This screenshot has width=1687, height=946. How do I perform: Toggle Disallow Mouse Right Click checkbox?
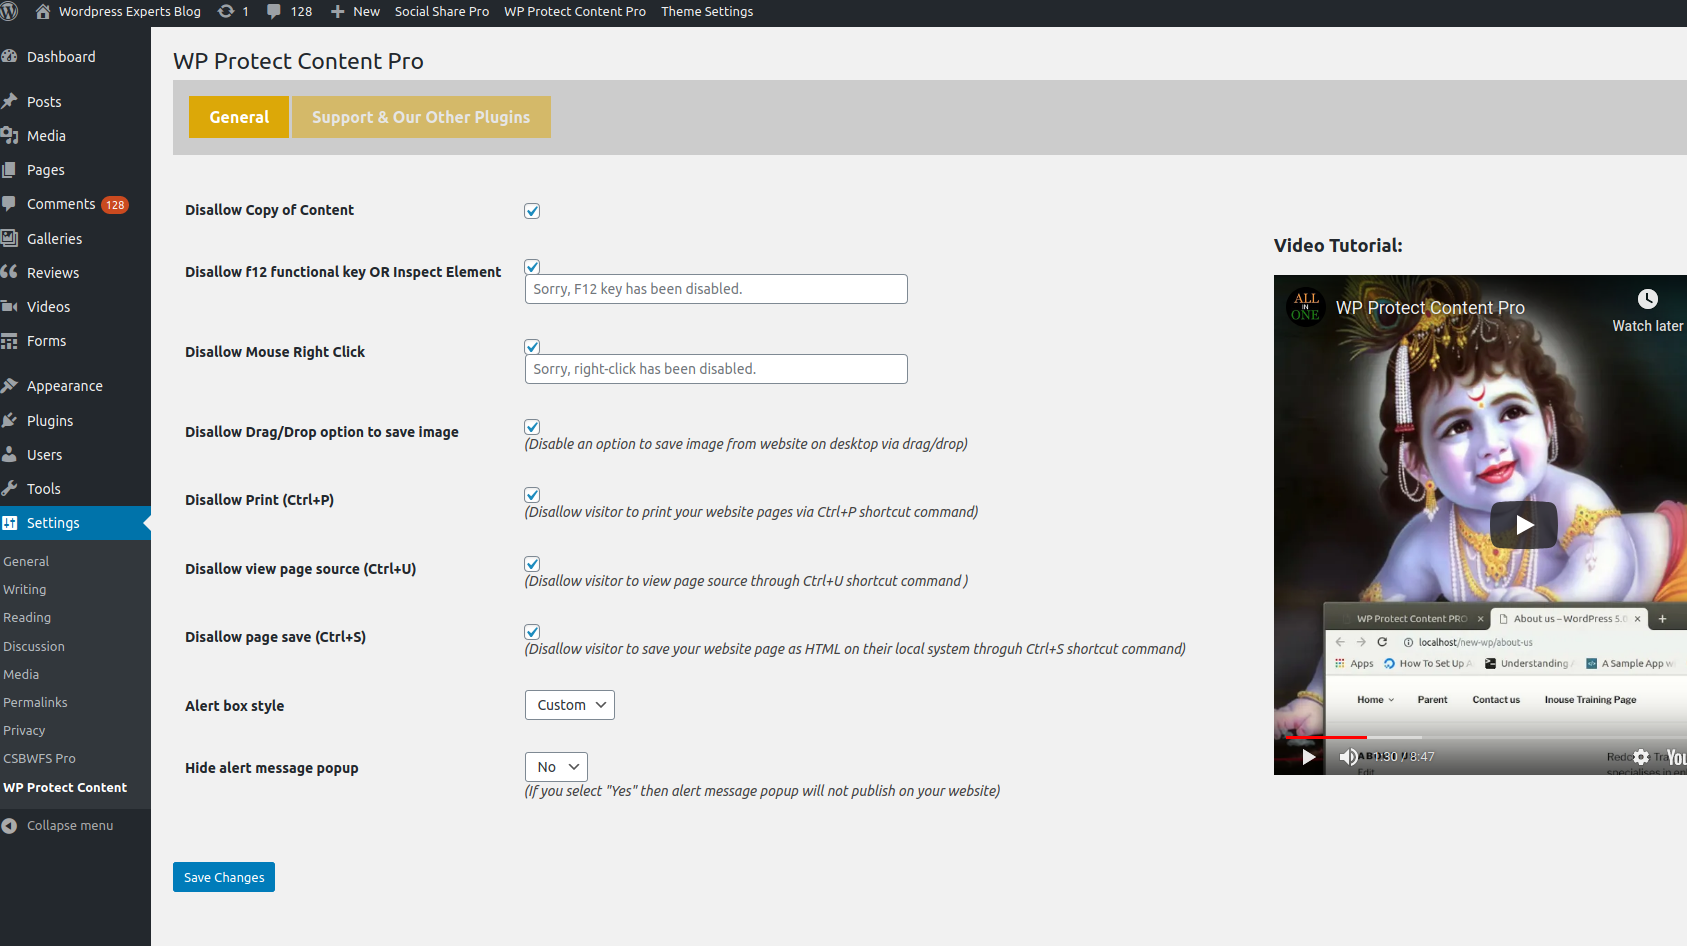pos(532,347)
